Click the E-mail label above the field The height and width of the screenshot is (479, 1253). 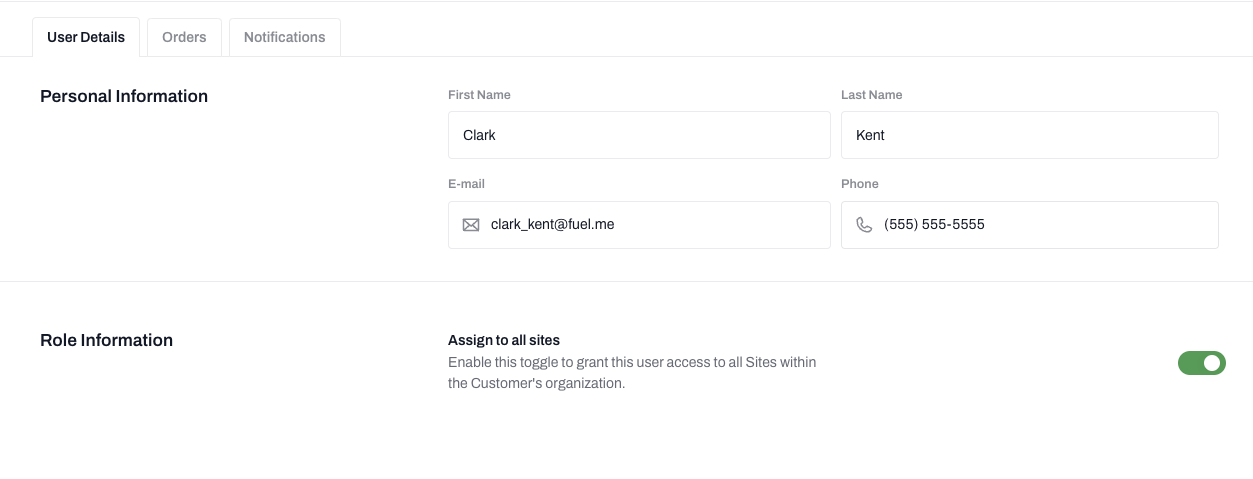pos(466,184)
